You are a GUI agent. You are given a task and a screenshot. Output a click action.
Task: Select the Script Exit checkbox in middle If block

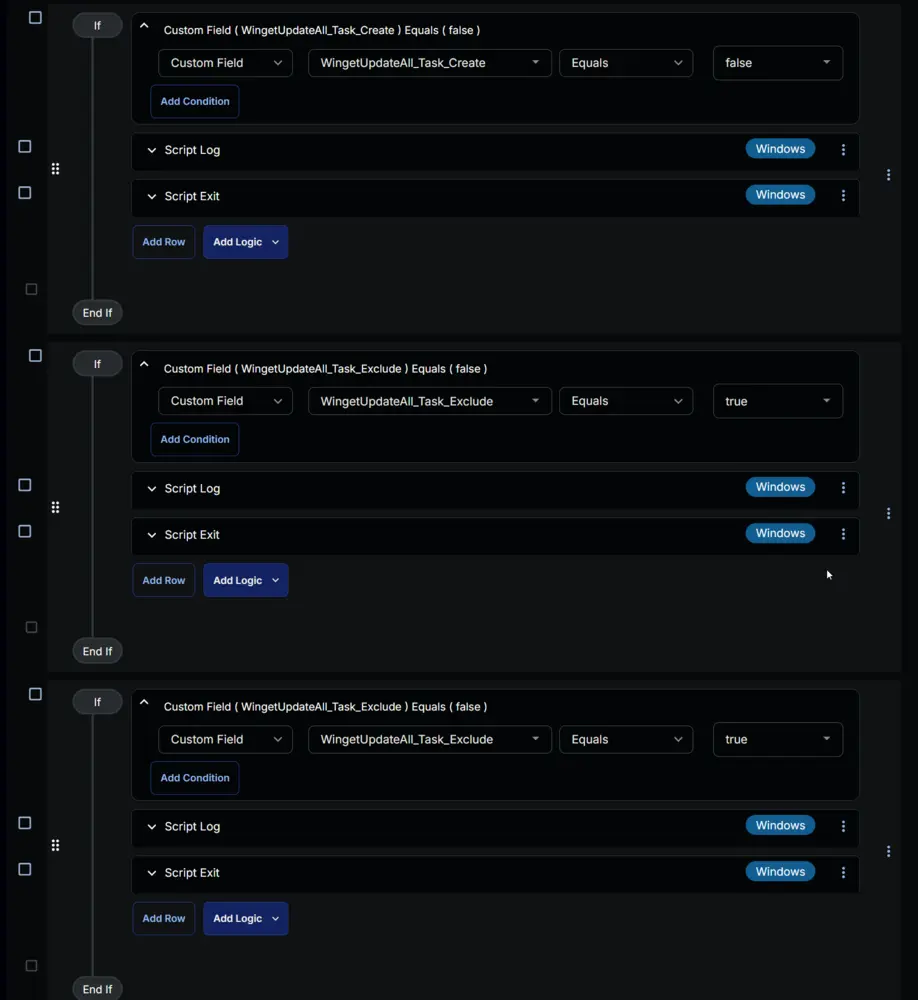pyautogui.click(x=25, y=531)
